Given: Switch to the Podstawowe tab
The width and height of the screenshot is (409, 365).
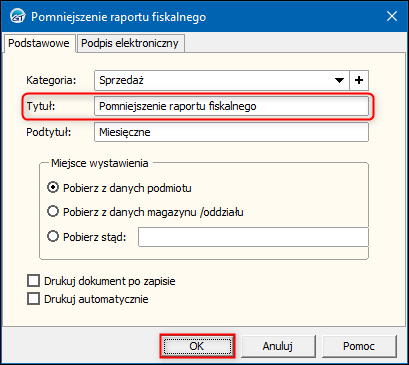Looking at the screenshot, I should coord(39,43).
